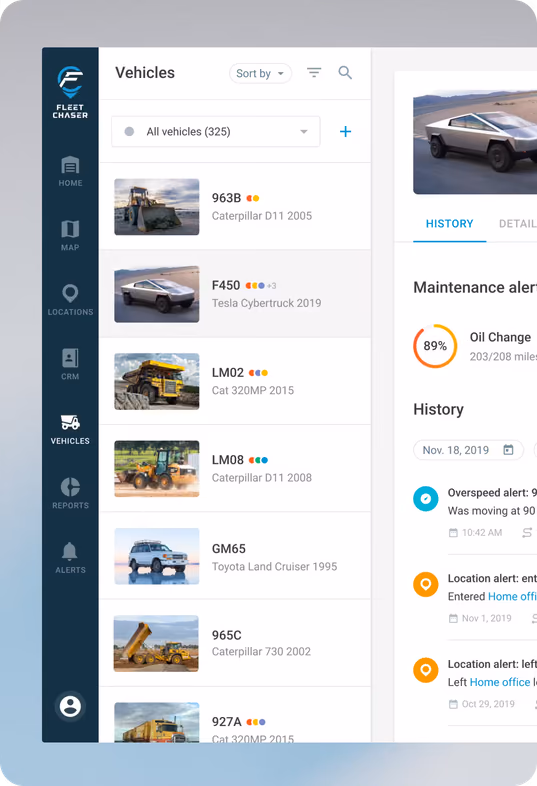The height and width of the screenshot is (786, 537).
Task: Expand the All vehicles (325) dropdown
Action: point(216,131)
